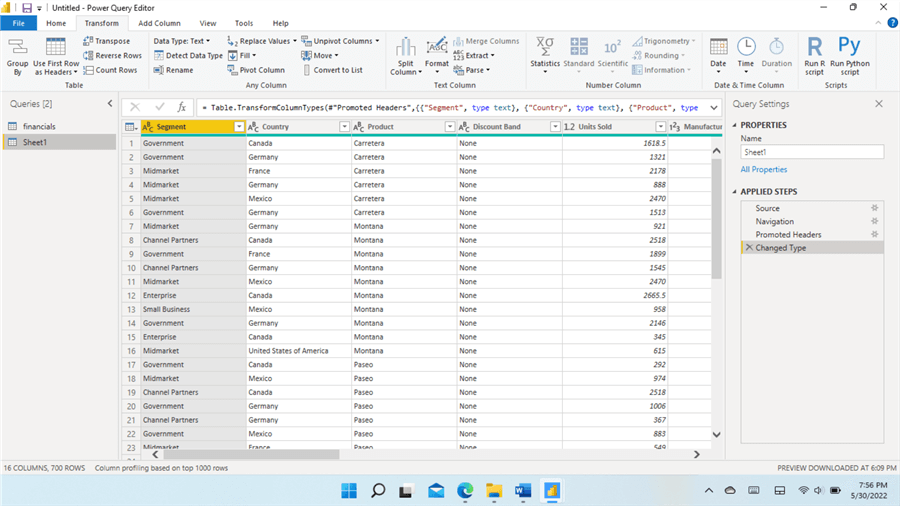The width and height of the screenshot is (900, 506).
Task: Open the Product column filter dropdown
Action: click(449, 127)
